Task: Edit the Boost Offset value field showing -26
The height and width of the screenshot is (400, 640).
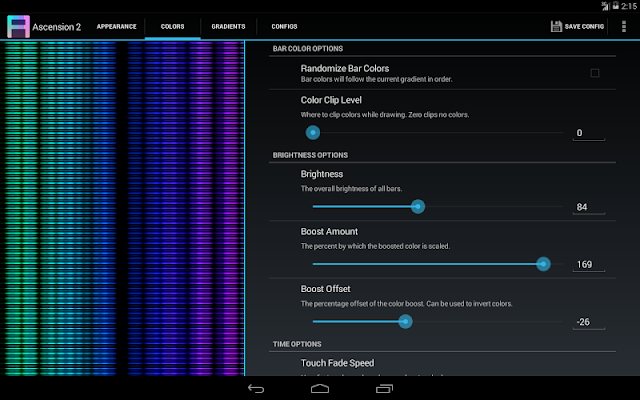Action: pos(589,322)
